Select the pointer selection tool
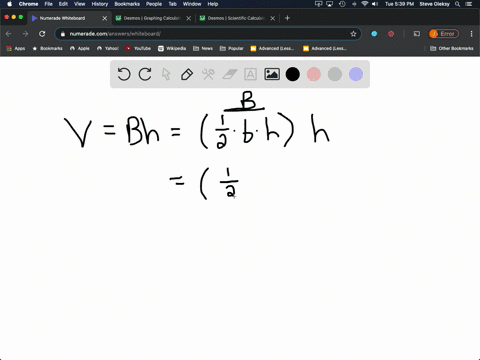480x360 pixels. 166,74
